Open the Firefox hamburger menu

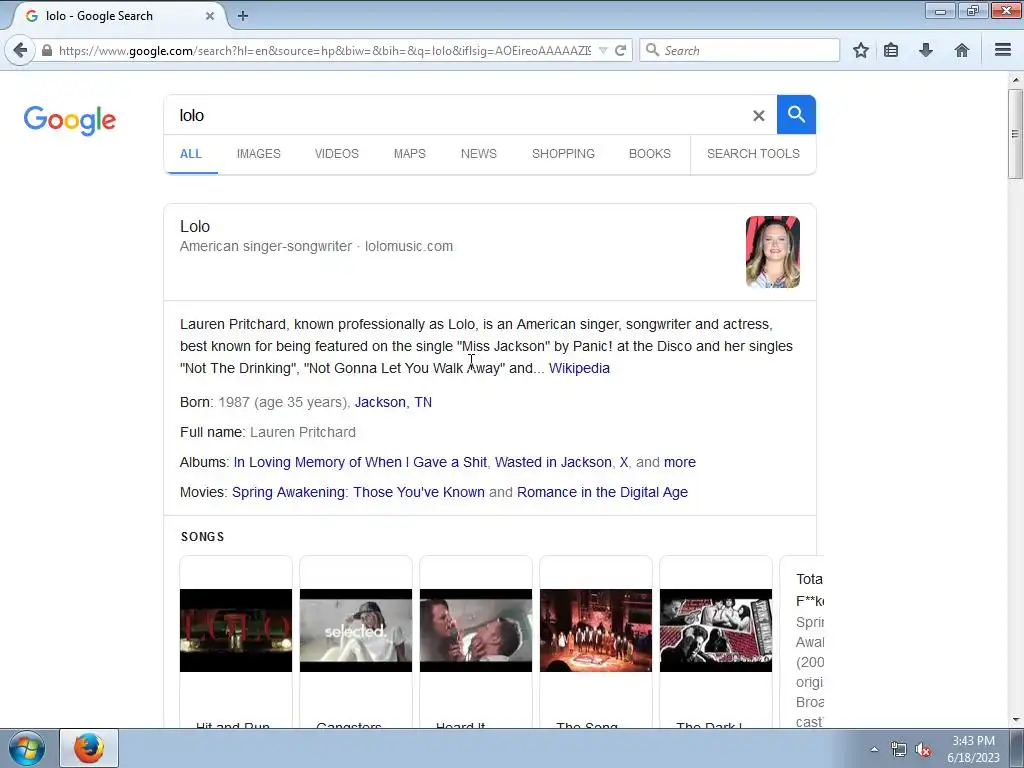pyautogui.click(x=1003, y=50)
